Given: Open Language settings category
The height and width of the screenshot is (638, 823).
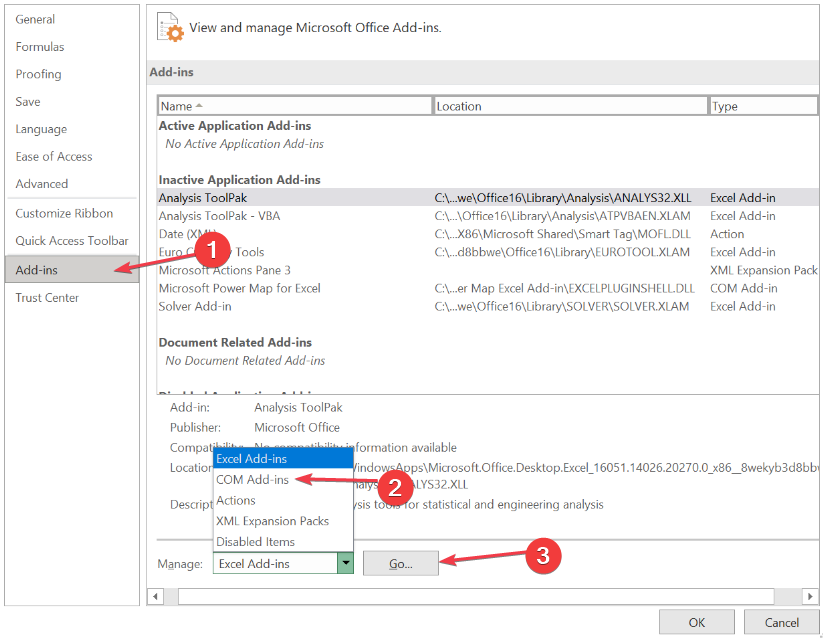Looking at the screenshot, I should click(41, 129).
